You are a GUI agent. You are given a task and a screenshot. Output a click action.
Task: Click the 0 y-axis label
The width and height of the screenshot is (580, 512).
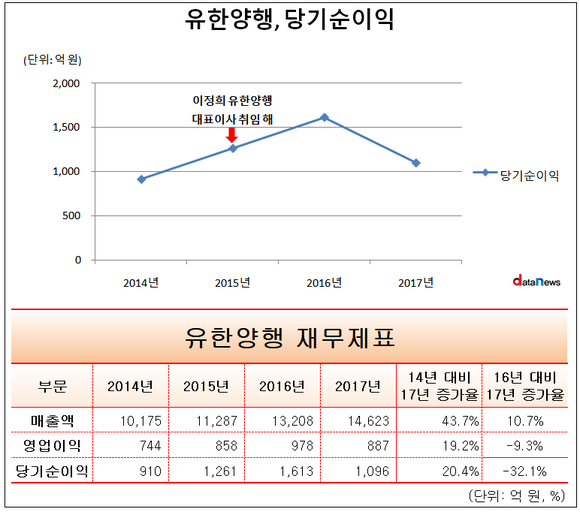[x=78, y=260]
